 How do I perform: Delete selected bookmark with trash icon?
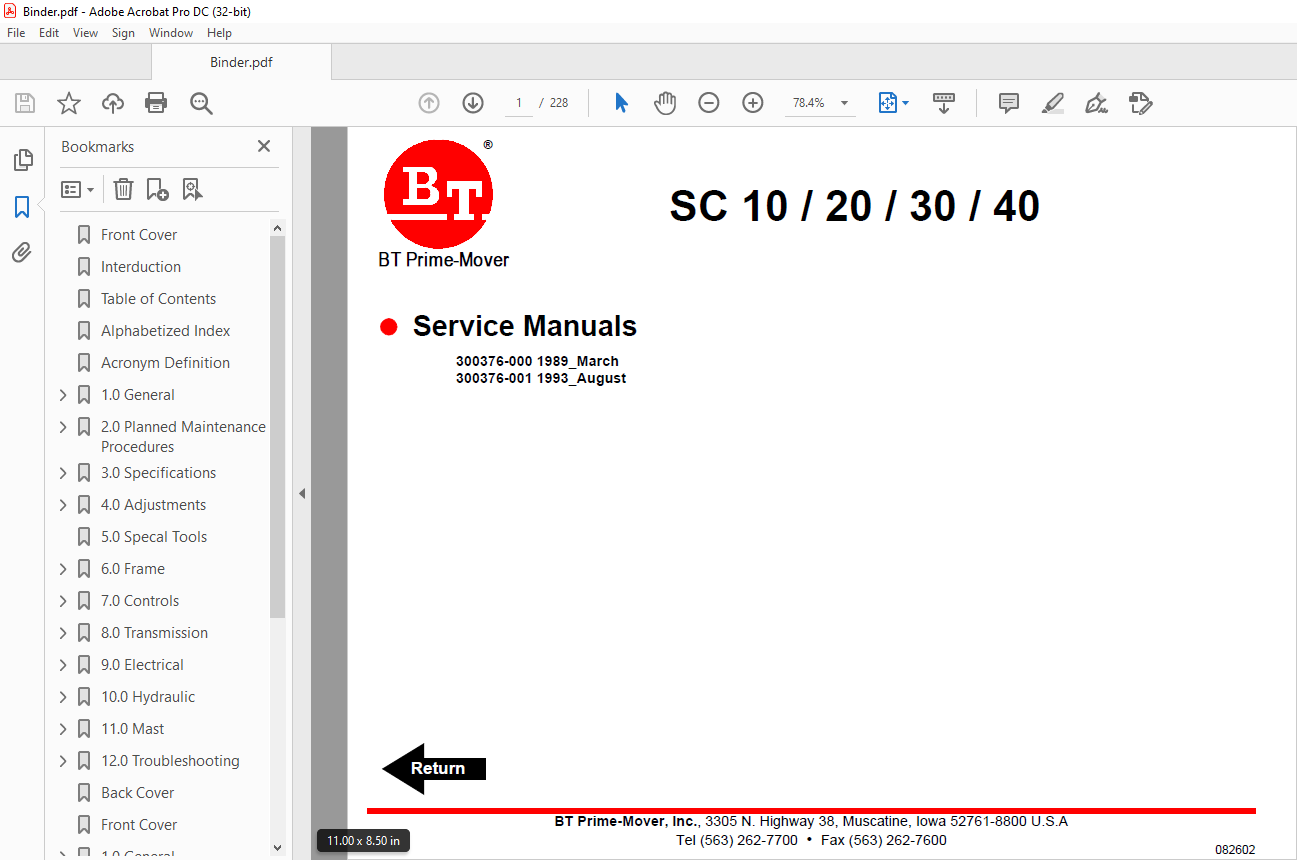tap(123, 189)
